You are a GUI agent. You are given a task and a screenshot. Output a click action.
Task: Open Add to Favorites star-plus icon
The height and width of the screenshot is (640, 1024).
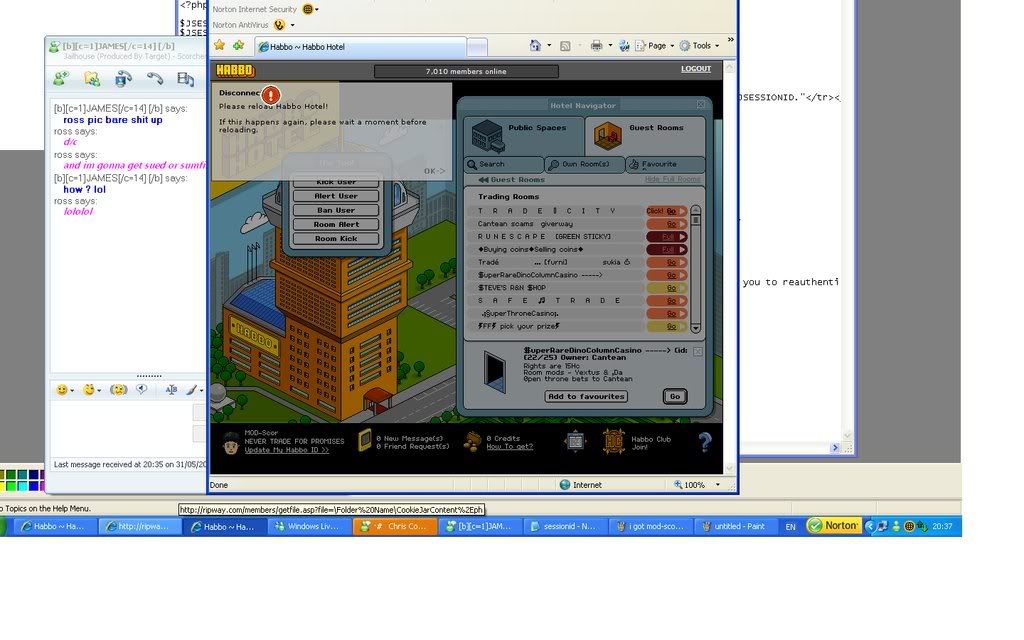tap(238, 46)
